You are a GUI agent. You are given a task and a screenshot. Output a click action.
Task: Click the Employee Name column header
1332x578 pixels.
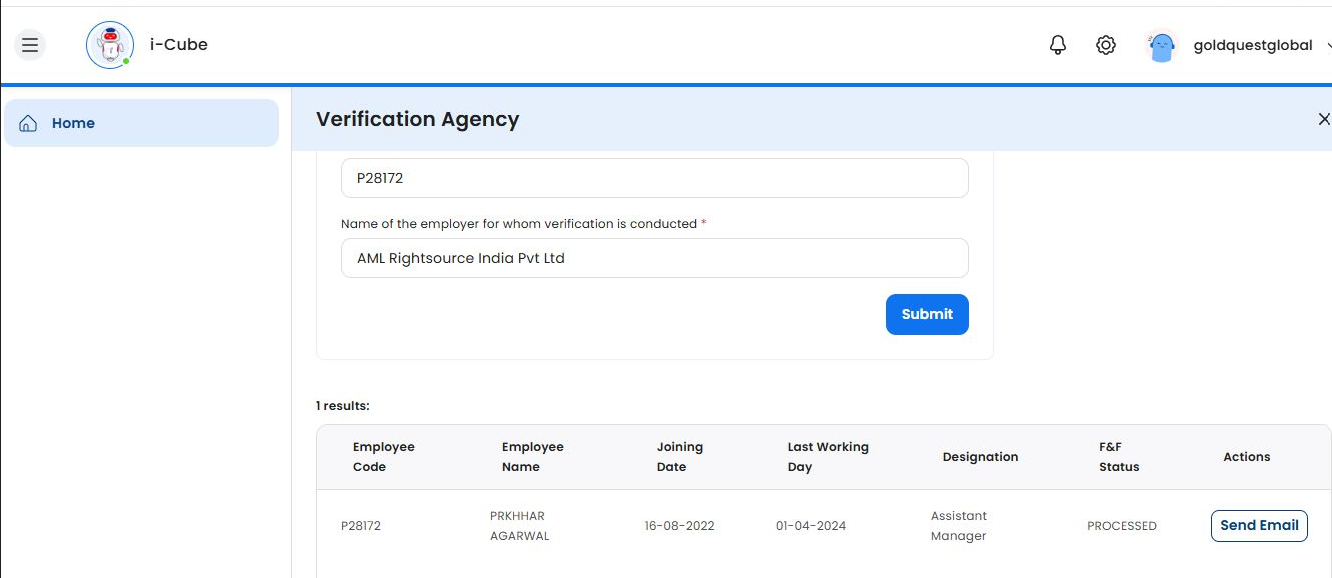(x=533, y=457)
